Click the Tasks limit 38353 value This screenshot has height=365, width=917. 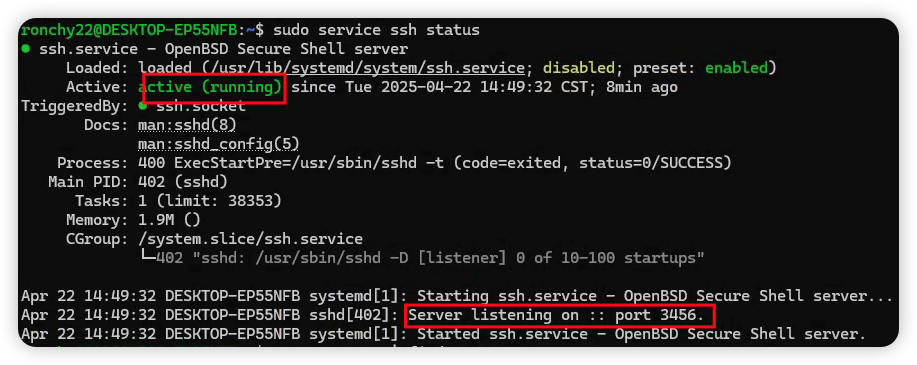click(x=210, y=201)
